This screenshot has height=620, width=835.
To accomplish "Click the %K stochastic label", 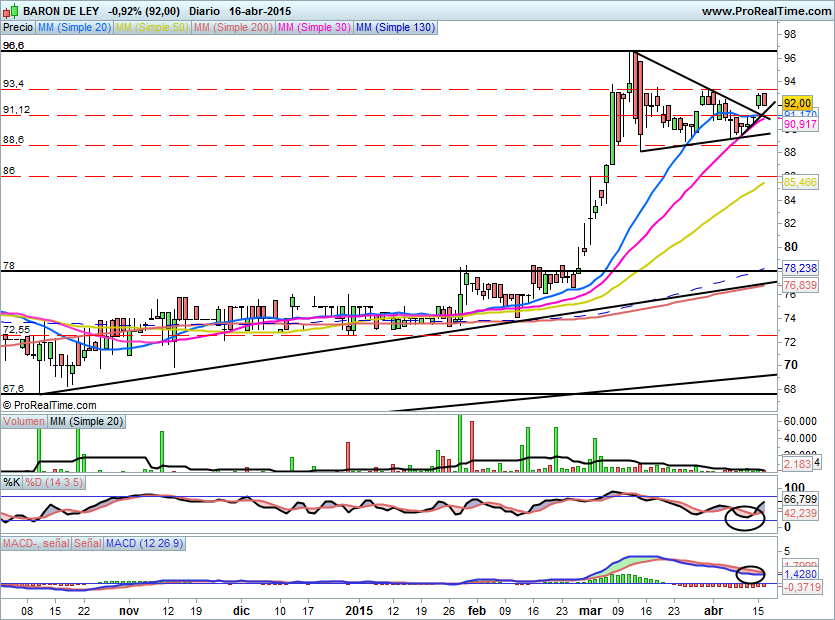I will 12,483.
